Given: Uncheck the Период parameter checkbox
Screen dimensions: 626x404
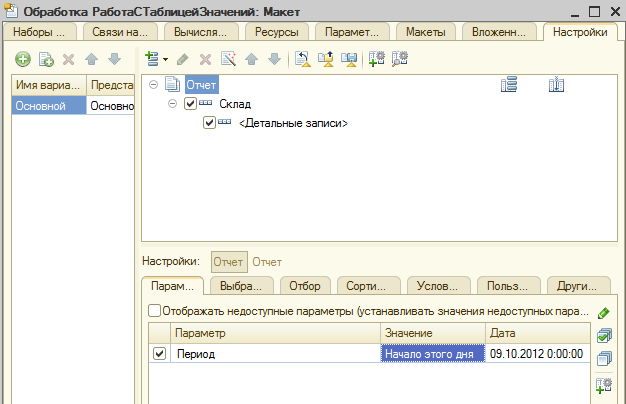Looking at the screenshot, I should pos(159,353).
